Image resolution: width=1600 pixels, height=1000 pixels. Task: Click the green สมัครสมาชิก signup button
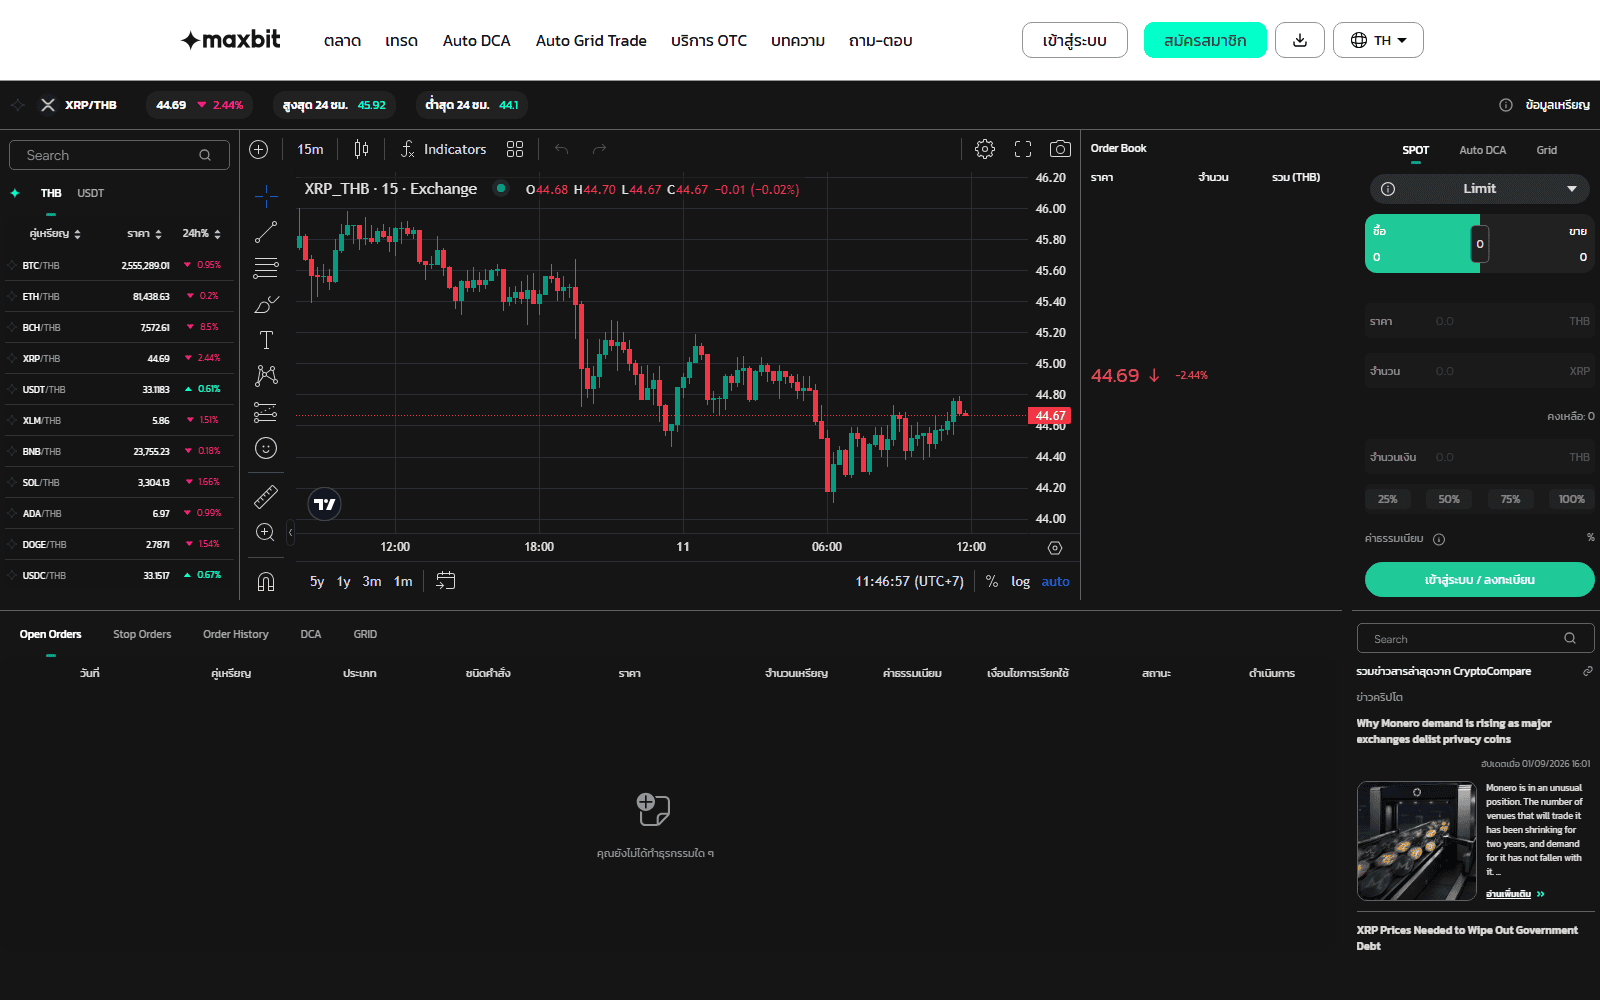(x=1205, y=40)
